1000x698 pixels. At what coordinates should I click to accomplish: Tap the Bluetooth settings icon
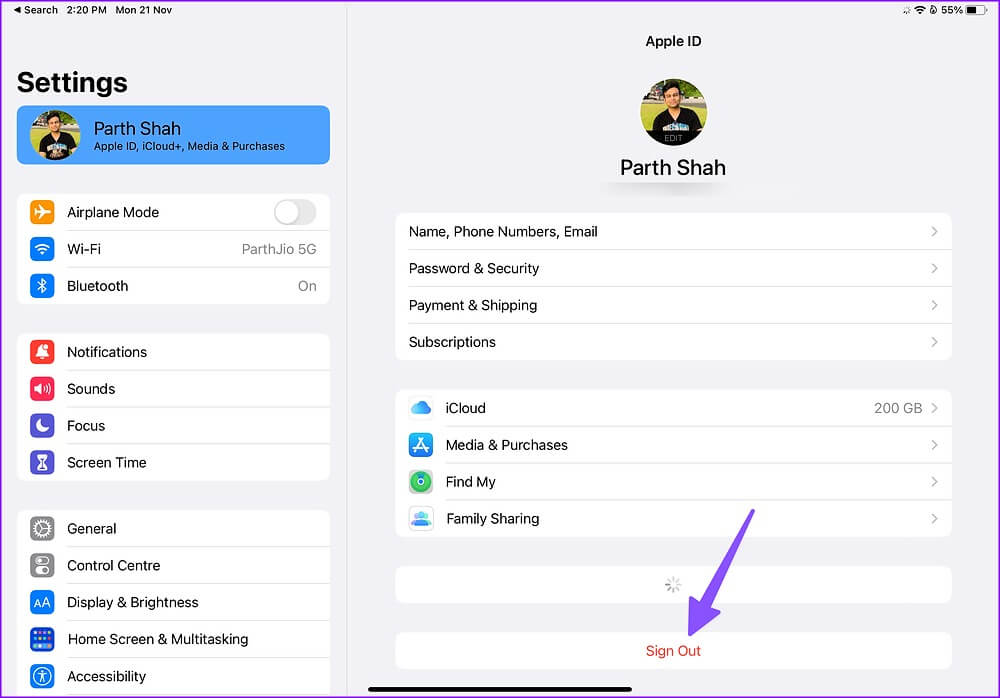click(42, 286)
